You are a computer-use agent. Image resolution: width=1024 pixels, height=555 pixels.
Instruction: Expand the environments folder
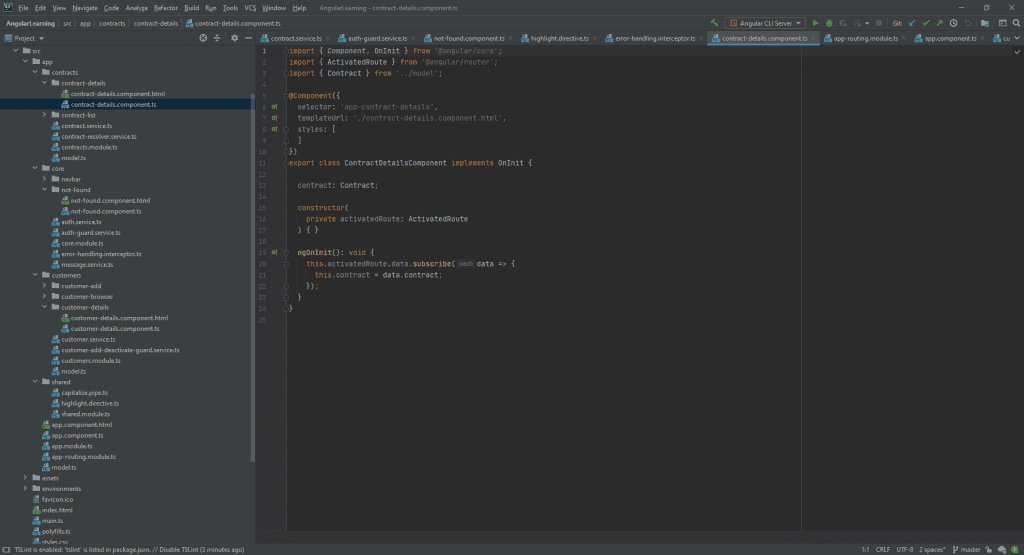(25, 488)
